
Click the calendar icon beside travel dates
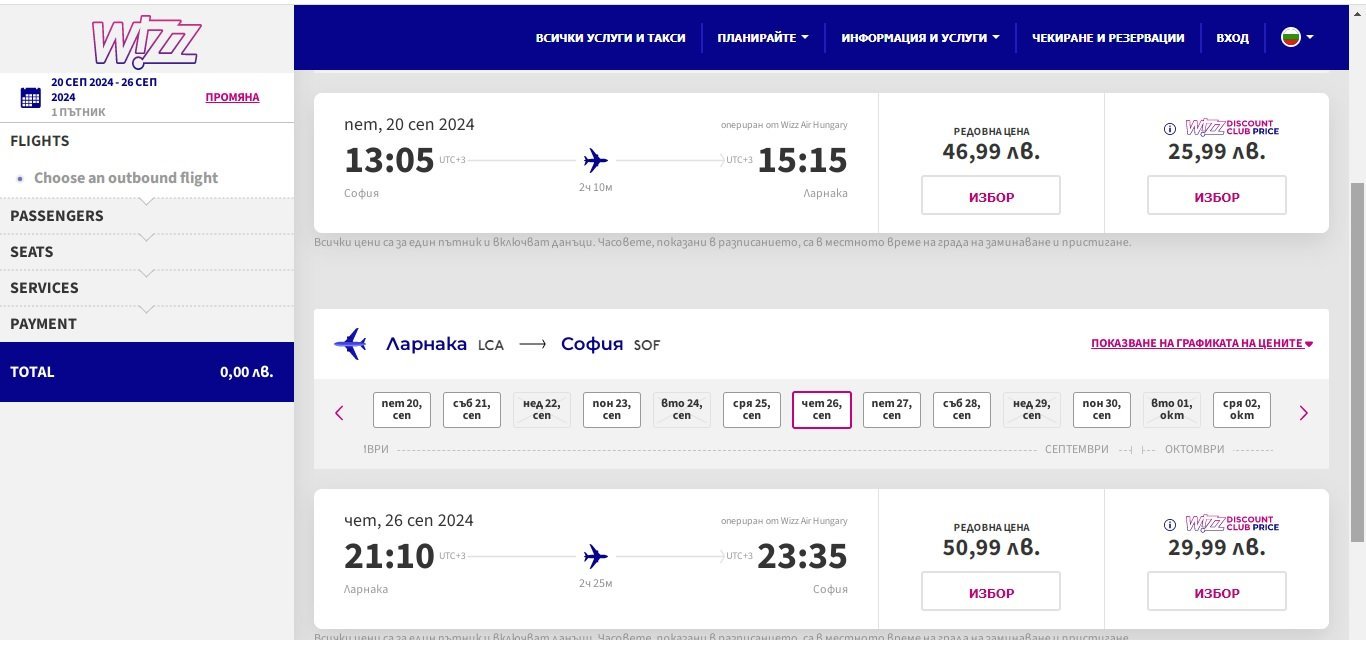click(31, 97)
